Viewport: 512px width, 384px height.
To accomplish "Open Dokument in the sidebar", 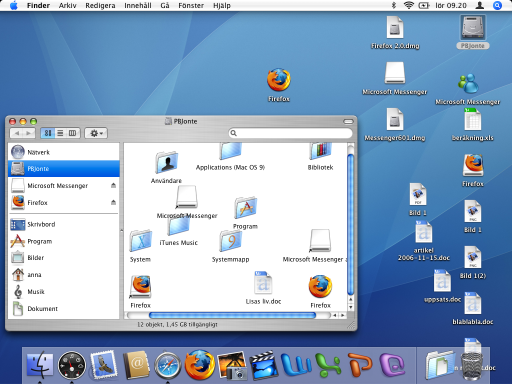I will tap(63, 309).
